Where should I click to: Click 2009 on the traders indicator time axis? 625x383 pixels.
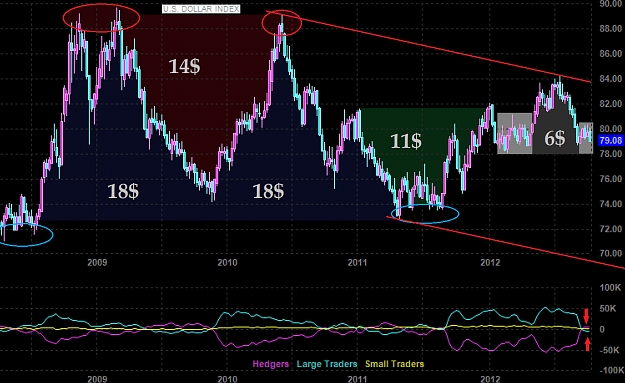tap(97, 379)
